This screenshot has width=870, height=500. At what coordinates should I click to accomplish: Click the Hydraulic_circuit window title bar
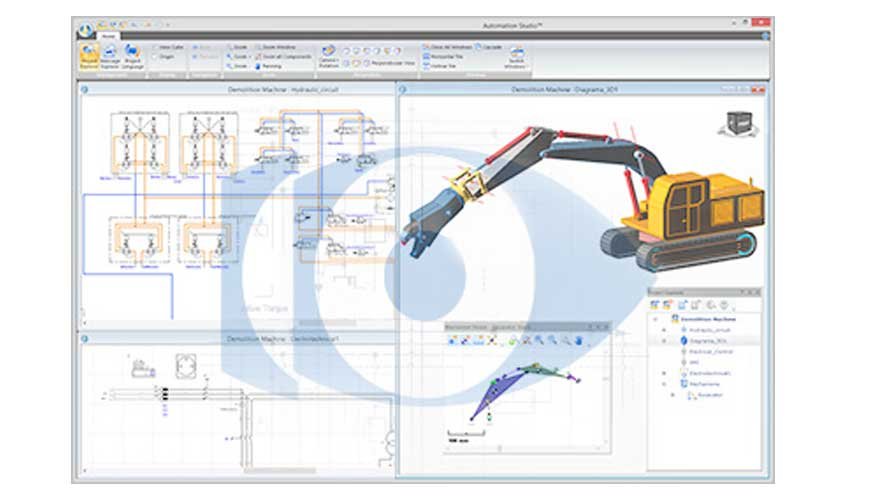(x=239, y=89)
